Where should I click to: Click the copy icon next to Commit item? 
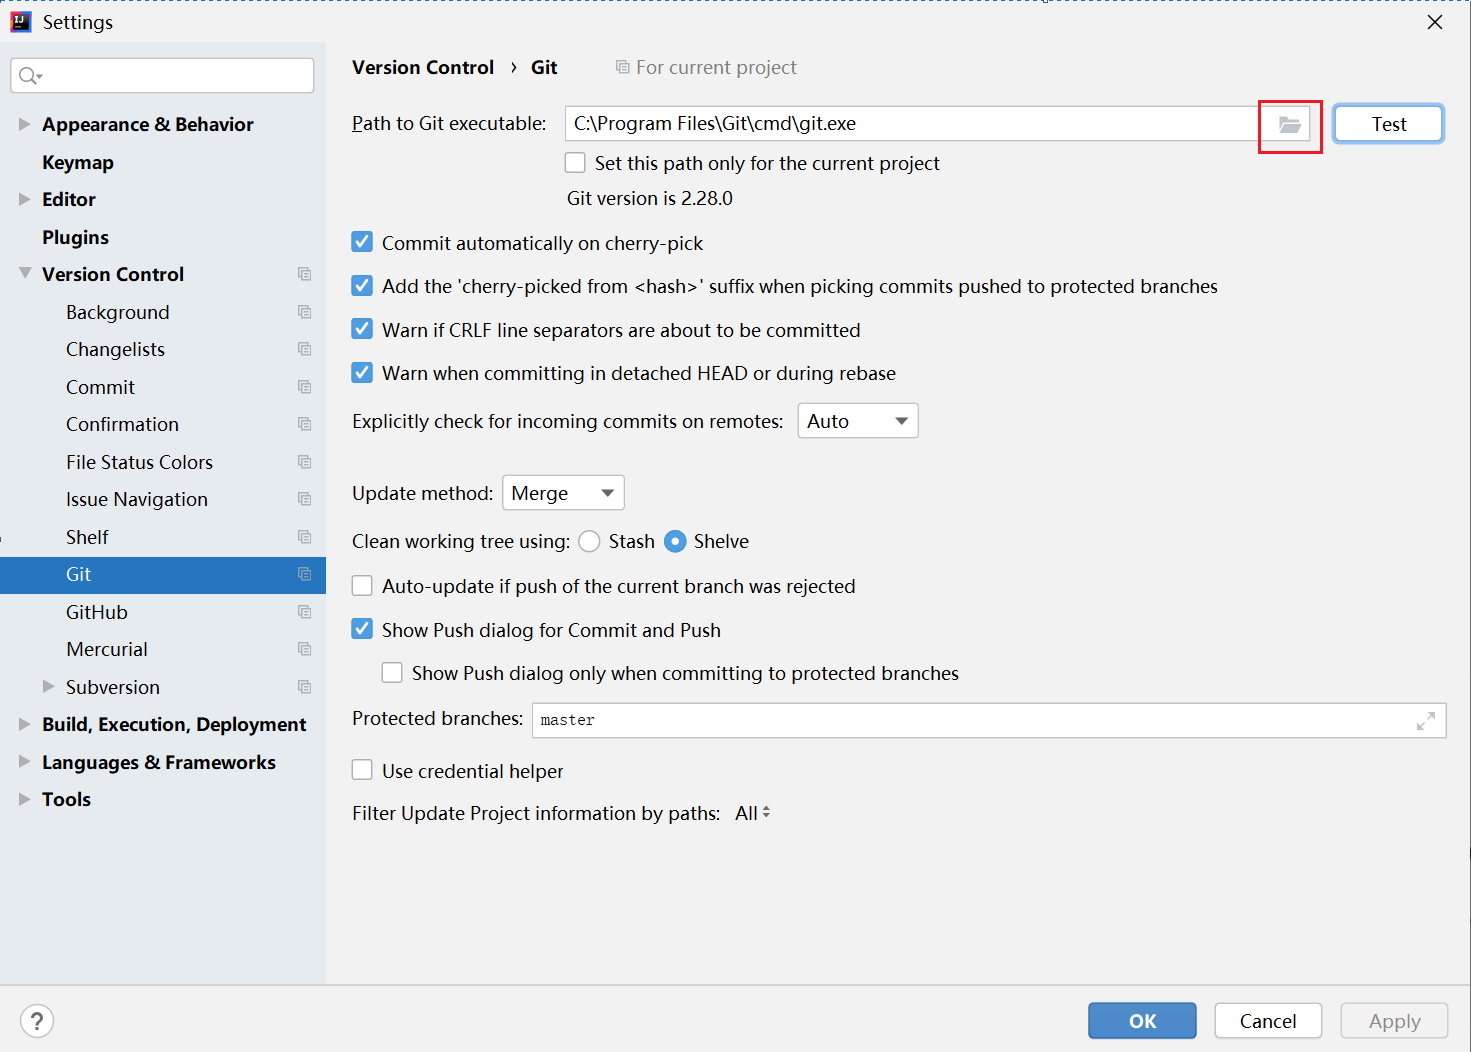305,387
